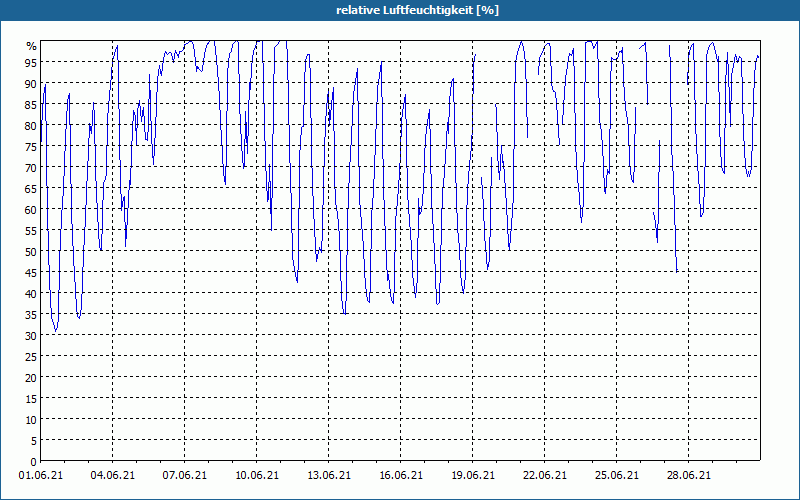
Task: Select the date label 19.06.21
Action: coord(472,475)
